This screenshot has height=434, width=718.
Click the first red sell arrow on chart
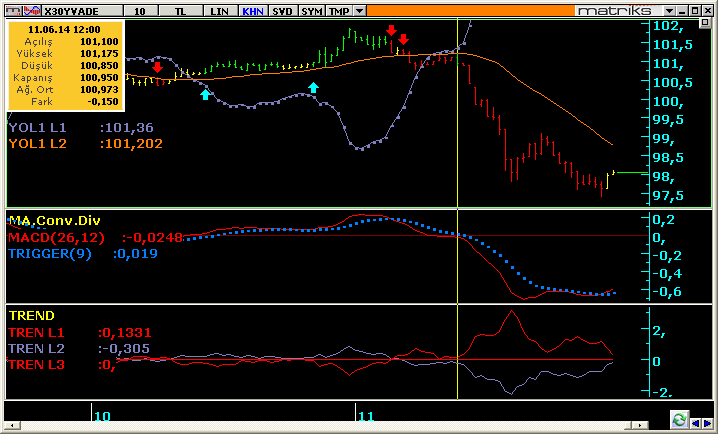pos(158,67)
